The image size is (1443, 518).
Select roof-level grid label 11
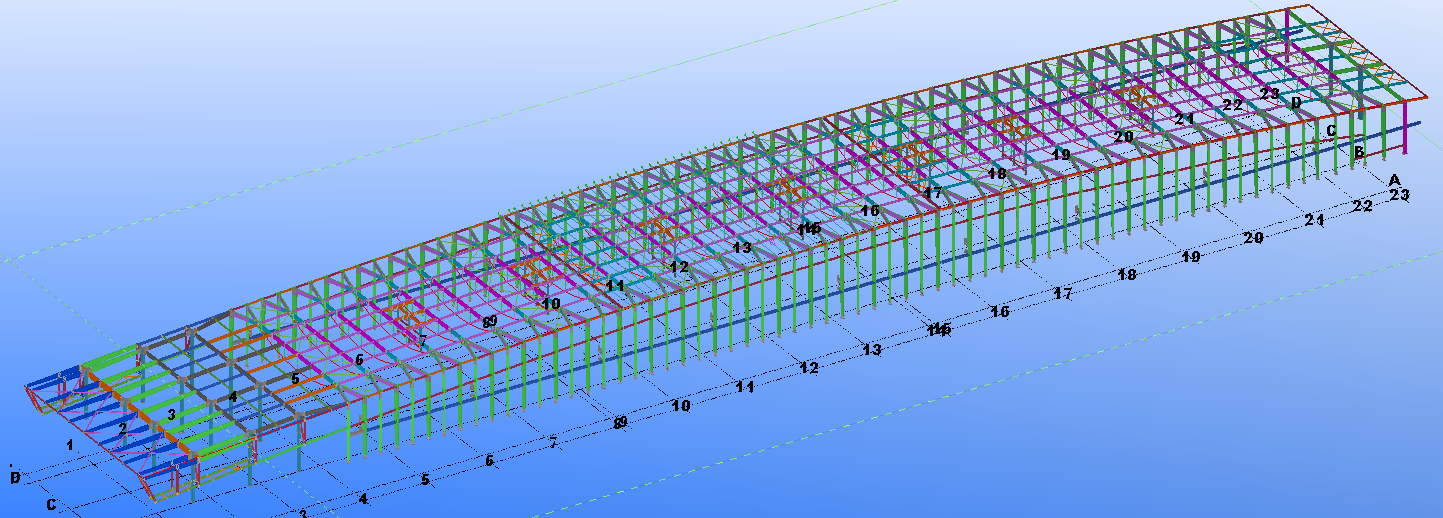point(615,285)
